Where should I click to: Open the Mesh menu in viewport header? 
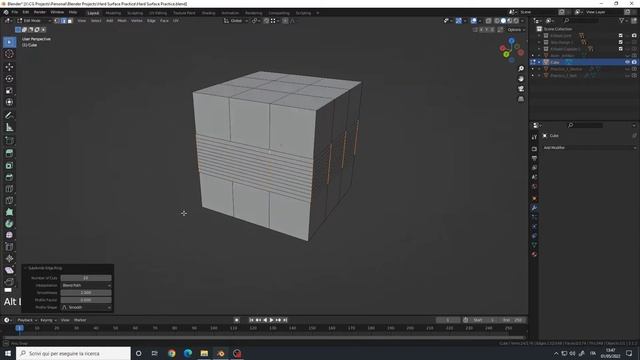pos(122,20)
